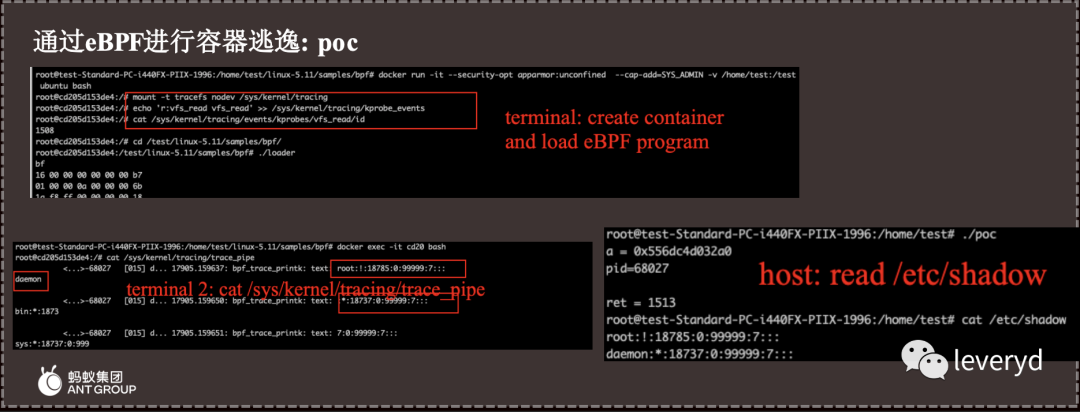Click the "pid=68027" line
Screen dimensions: 1080x412
638,268
